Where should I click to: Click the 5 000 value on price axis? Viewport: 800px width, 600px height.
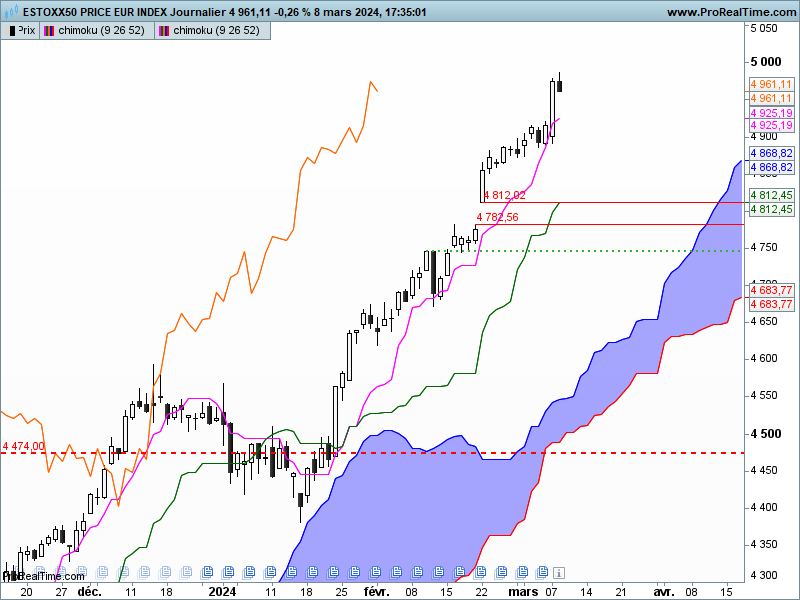(x=766, y=62)
